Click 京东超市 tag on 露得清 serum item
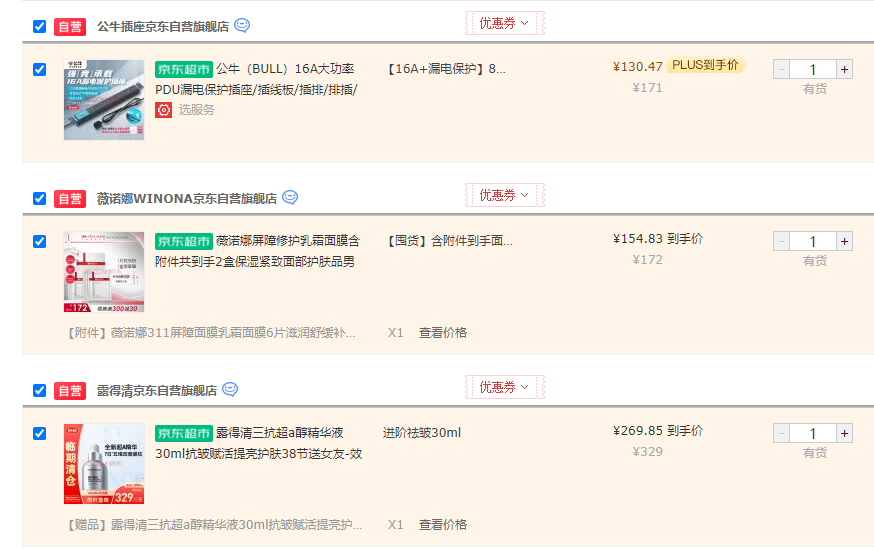 pos(184,433)
